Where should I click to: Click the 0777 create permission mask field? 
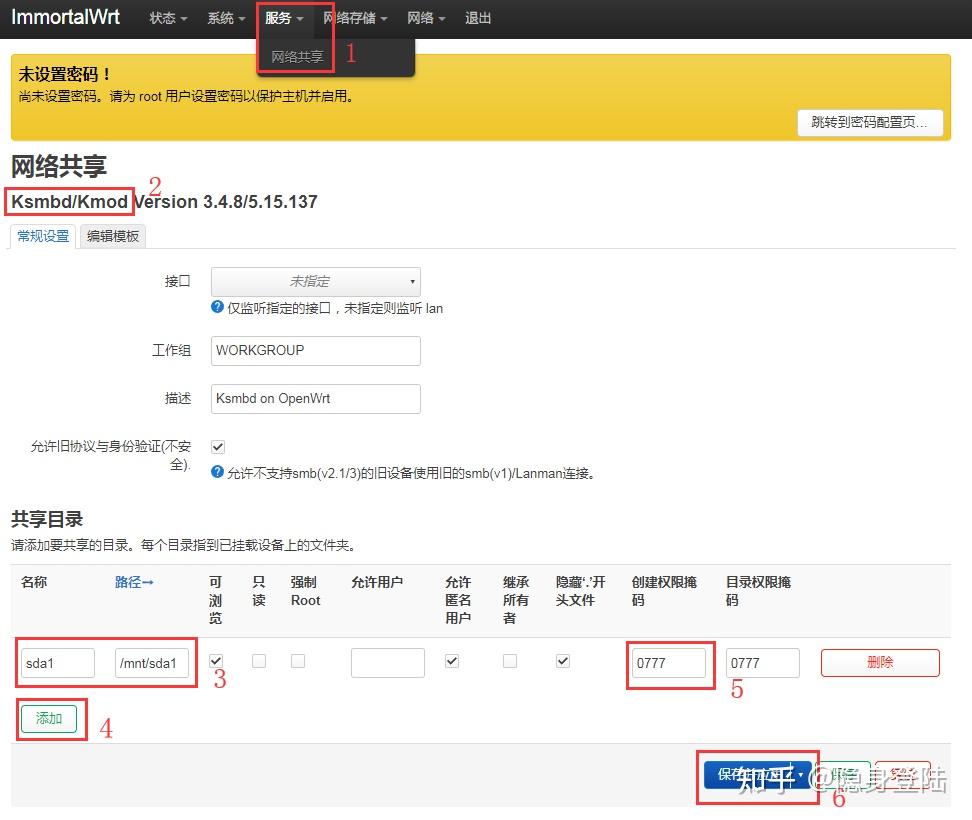(670, 662)
